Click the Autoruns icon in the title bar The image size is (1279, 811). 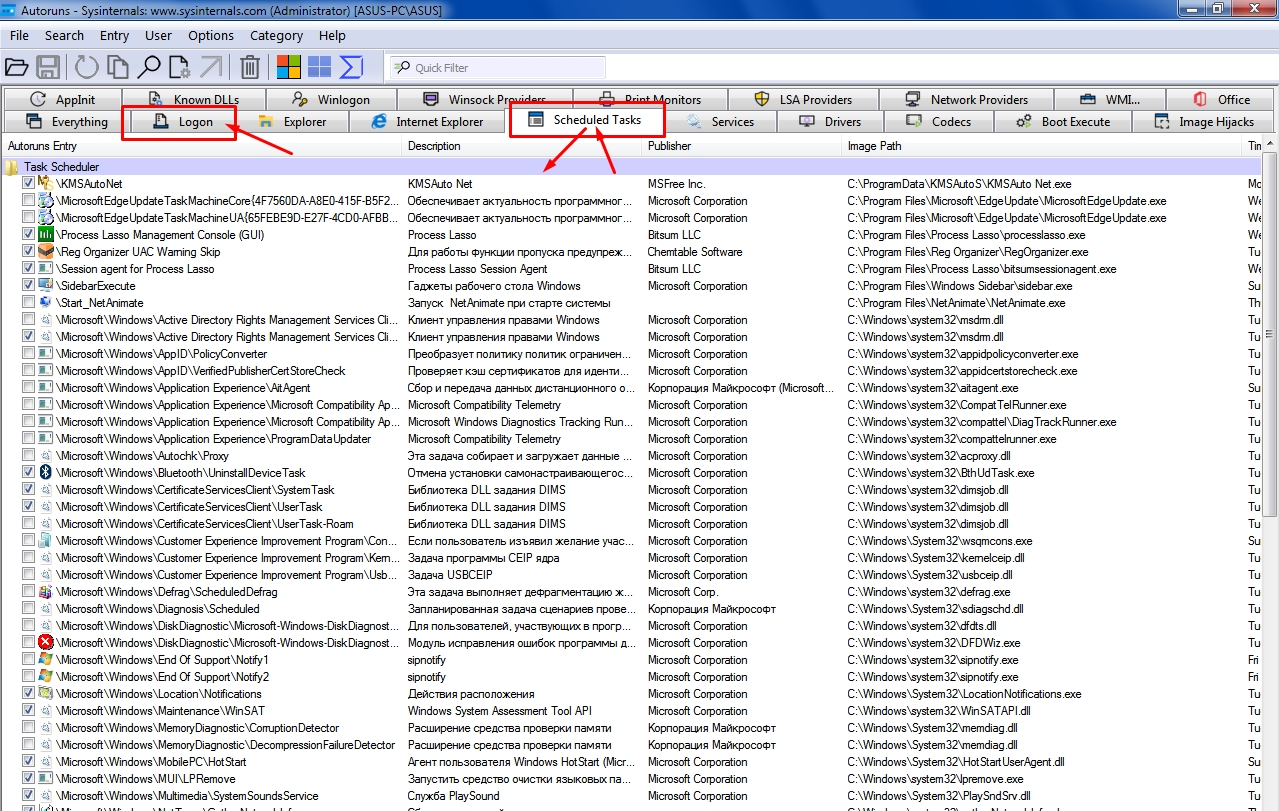[x=9, y=9]
